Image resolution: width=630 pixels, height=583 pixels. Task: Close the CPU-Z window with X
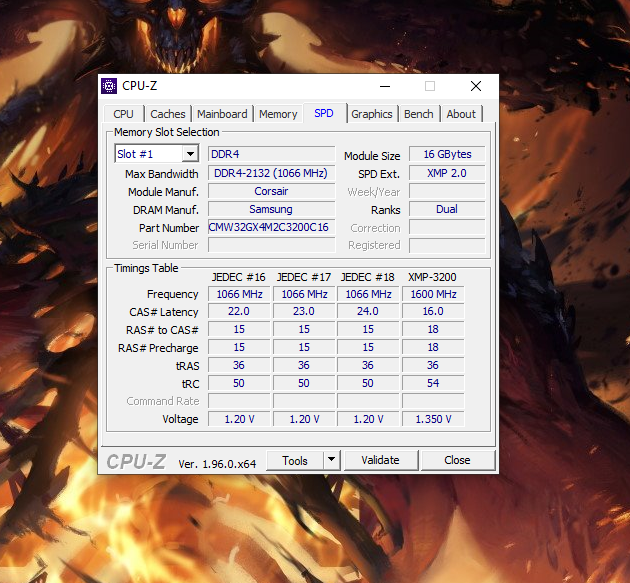click(x=476, y=86)
